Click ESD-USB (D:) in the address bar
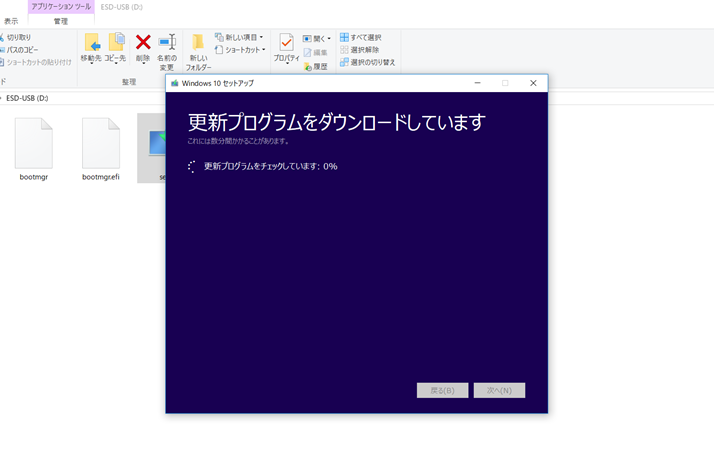Screen dimensions: 714x456 click(27, 98)
